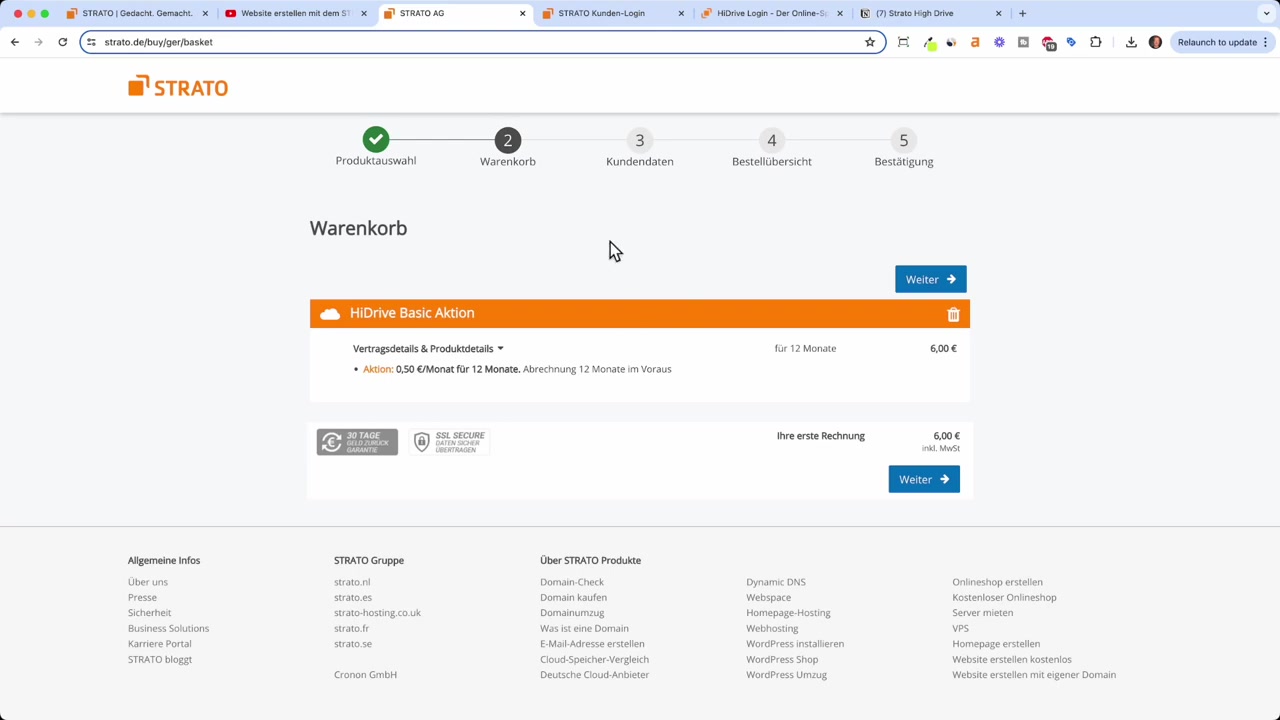The image size is (1280, 720).
Task: Open Business Solutions footer link
Action: click(x=168, y=628)
